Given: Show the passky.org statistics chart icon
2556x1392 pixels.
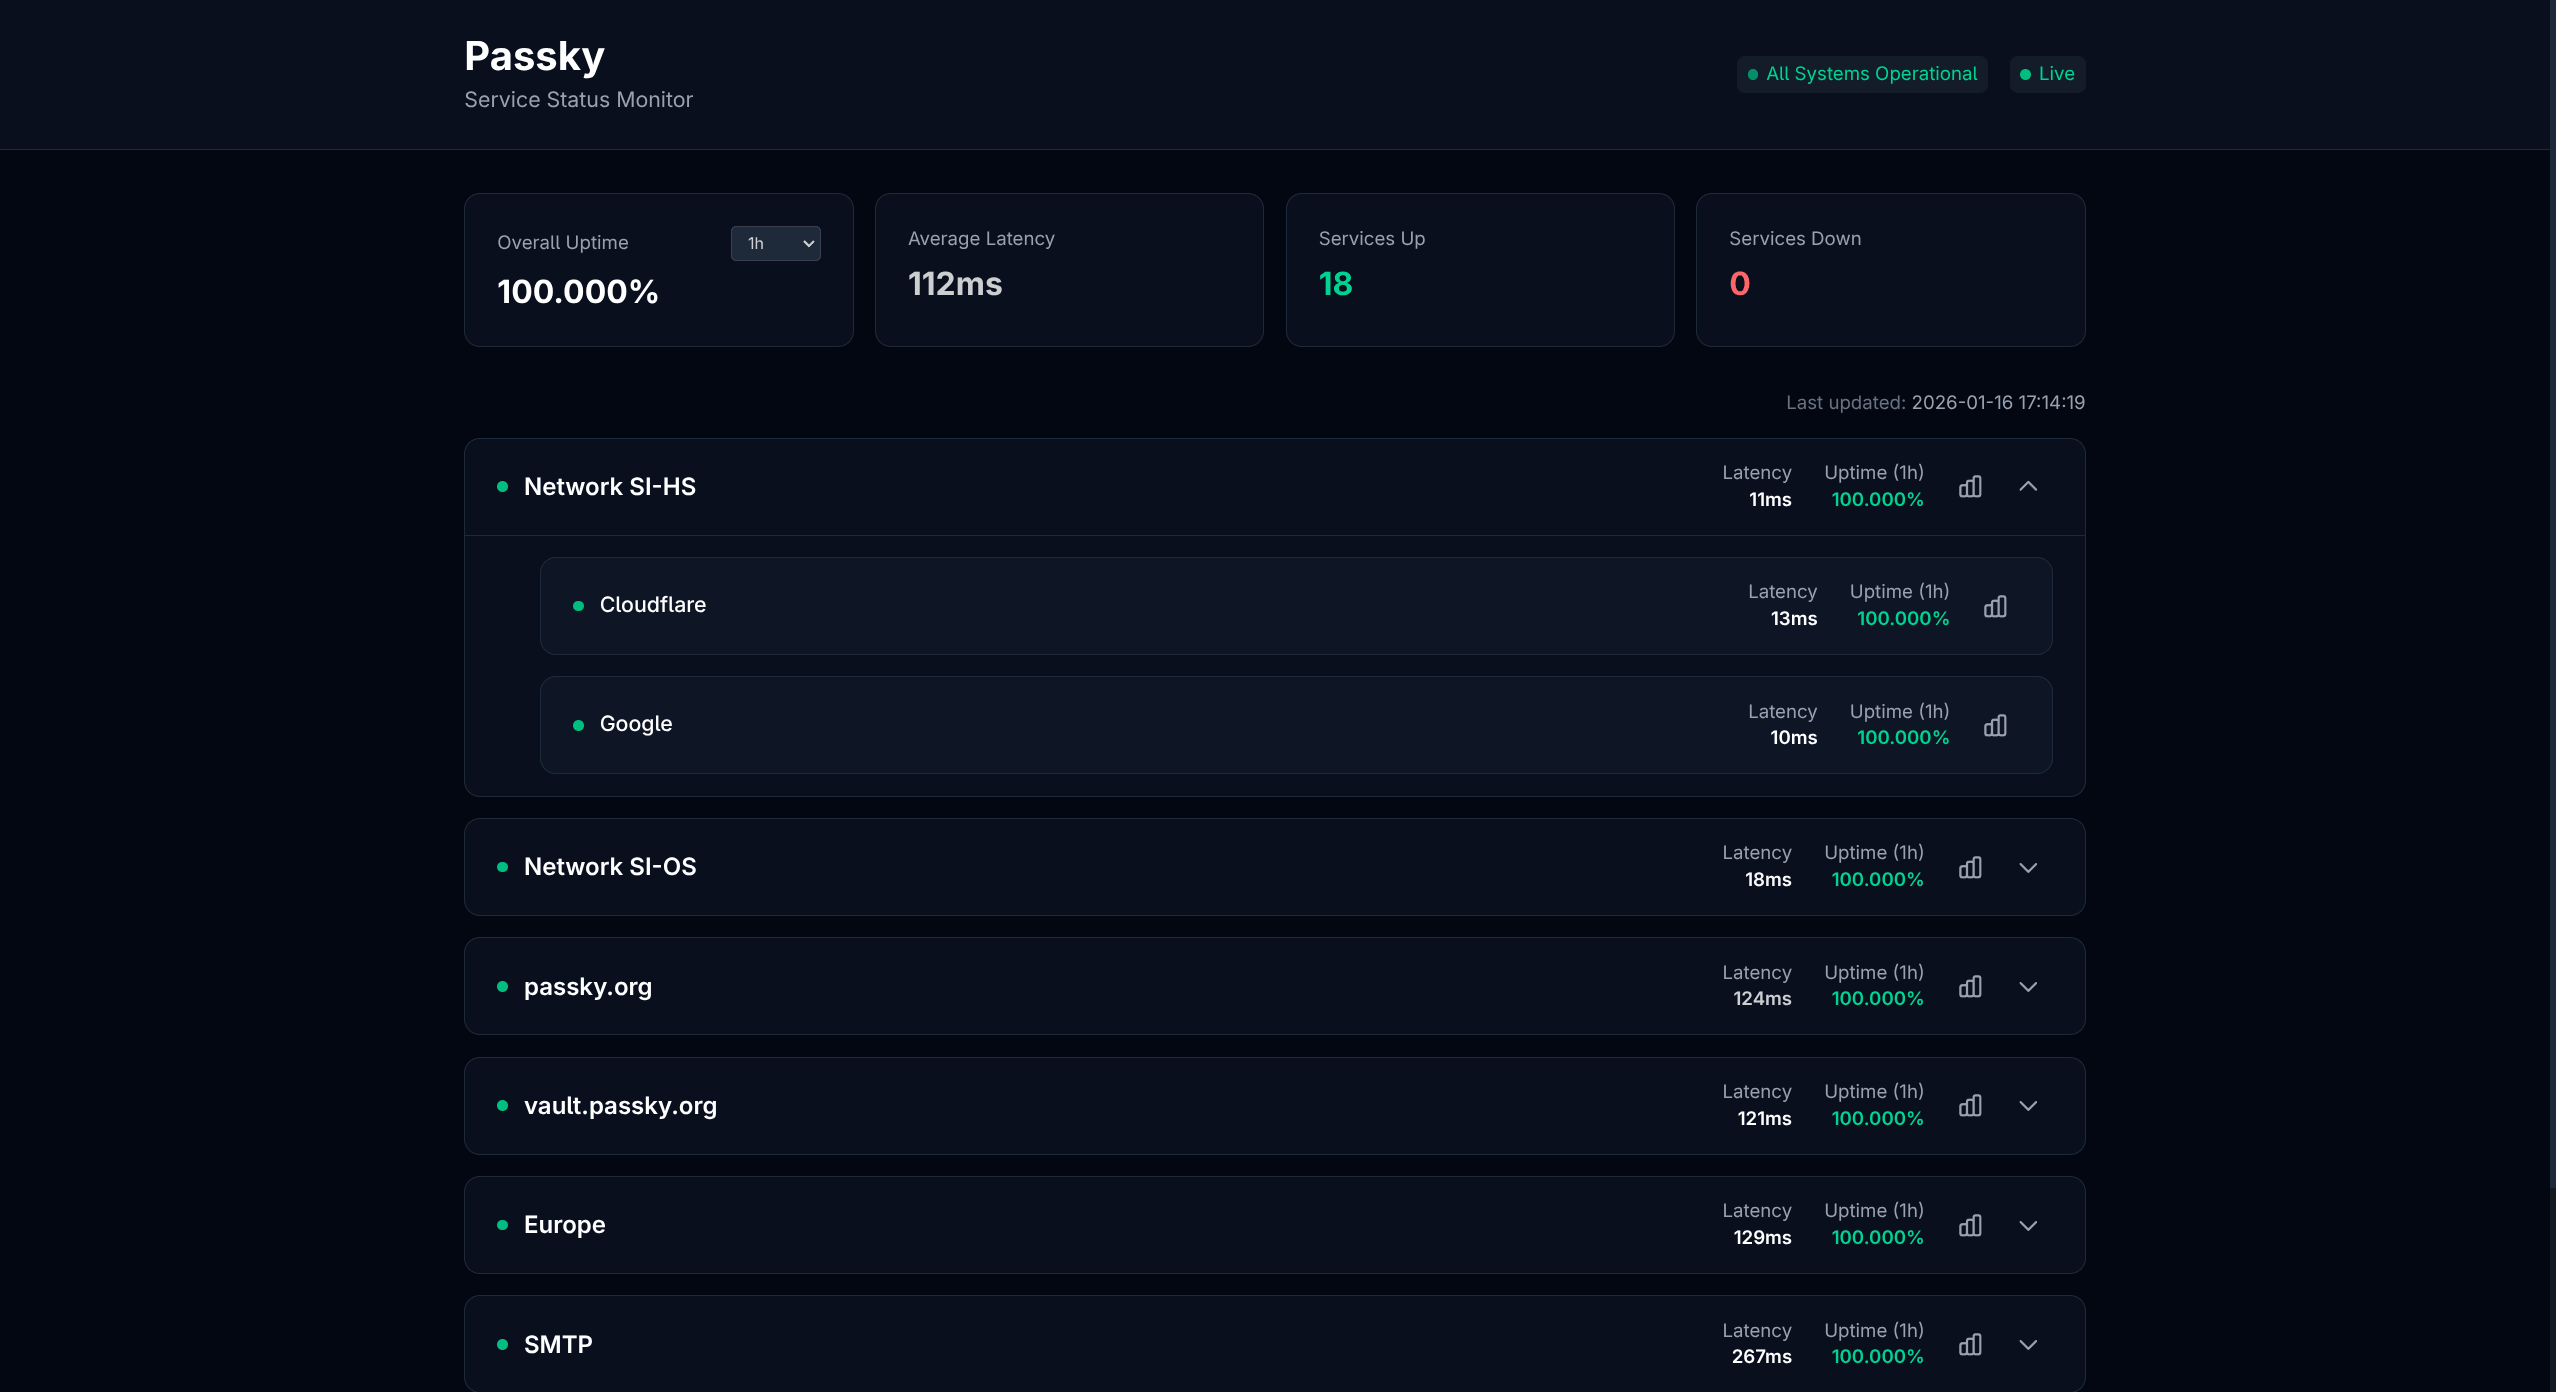Looking at the screenshot, I should coord(1970,987).
